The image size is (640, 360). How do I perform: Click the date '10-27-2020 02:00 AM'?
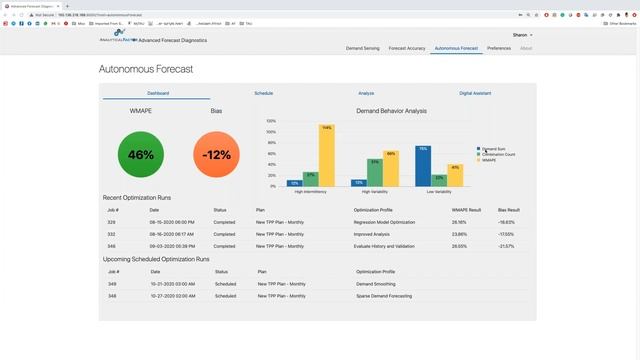click(173, 296)
